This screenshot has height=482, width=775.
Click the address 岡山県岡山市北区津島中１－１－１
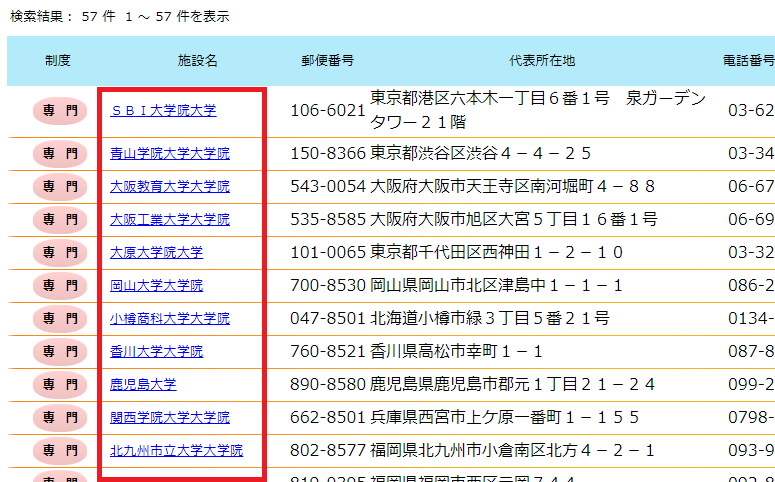496,286
